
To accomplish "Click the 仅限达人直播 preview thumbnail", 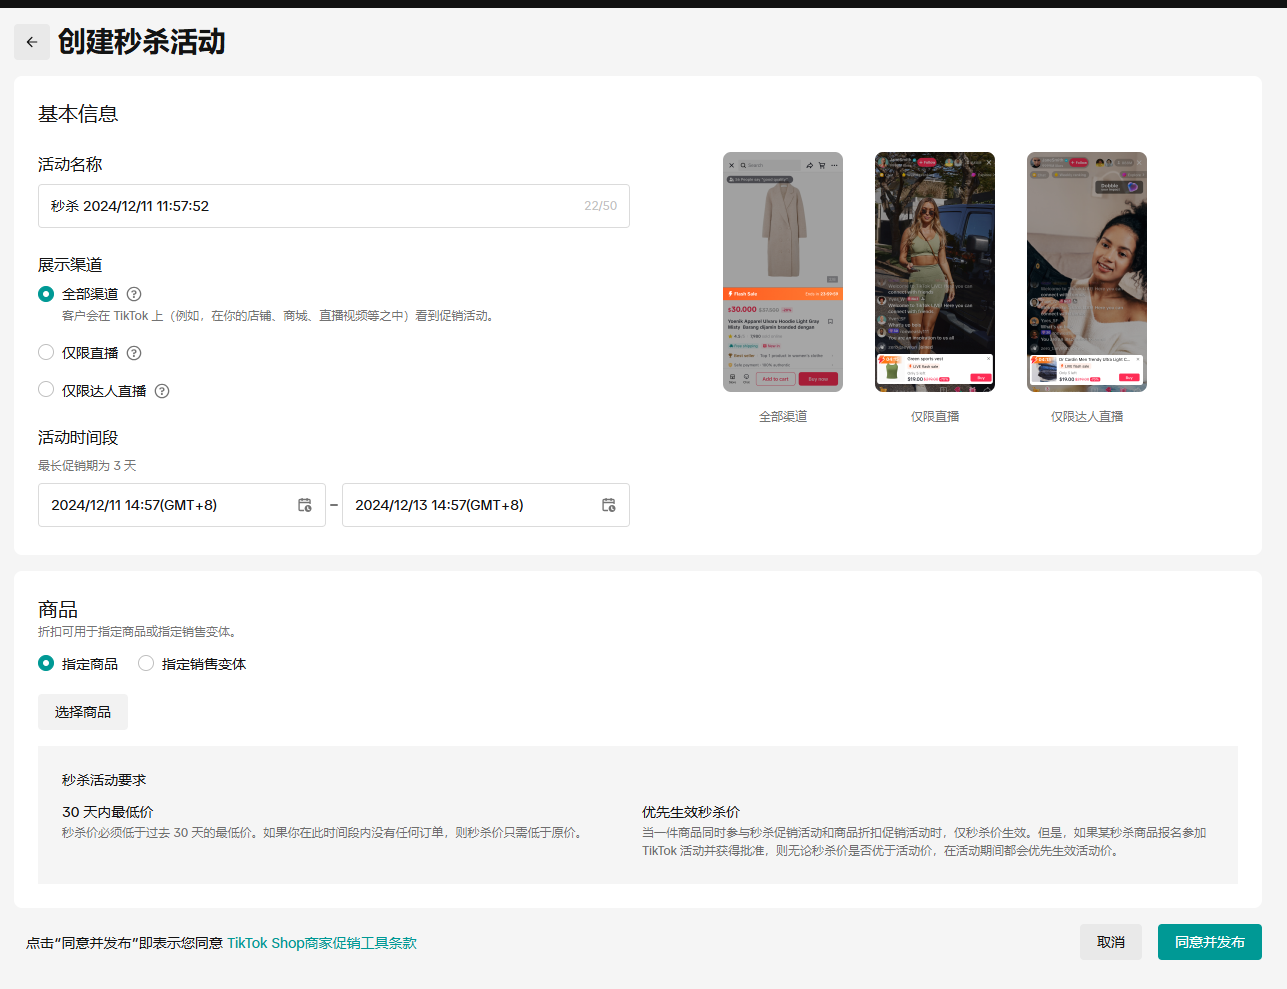I will tap(1086, 272).
